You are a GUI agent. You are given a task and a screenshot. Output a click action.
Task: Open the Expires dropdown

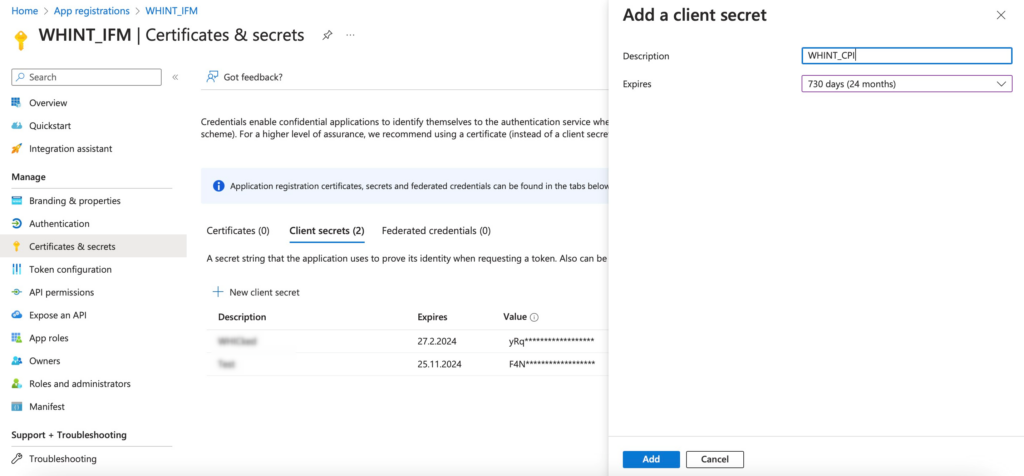pos(906,84)
